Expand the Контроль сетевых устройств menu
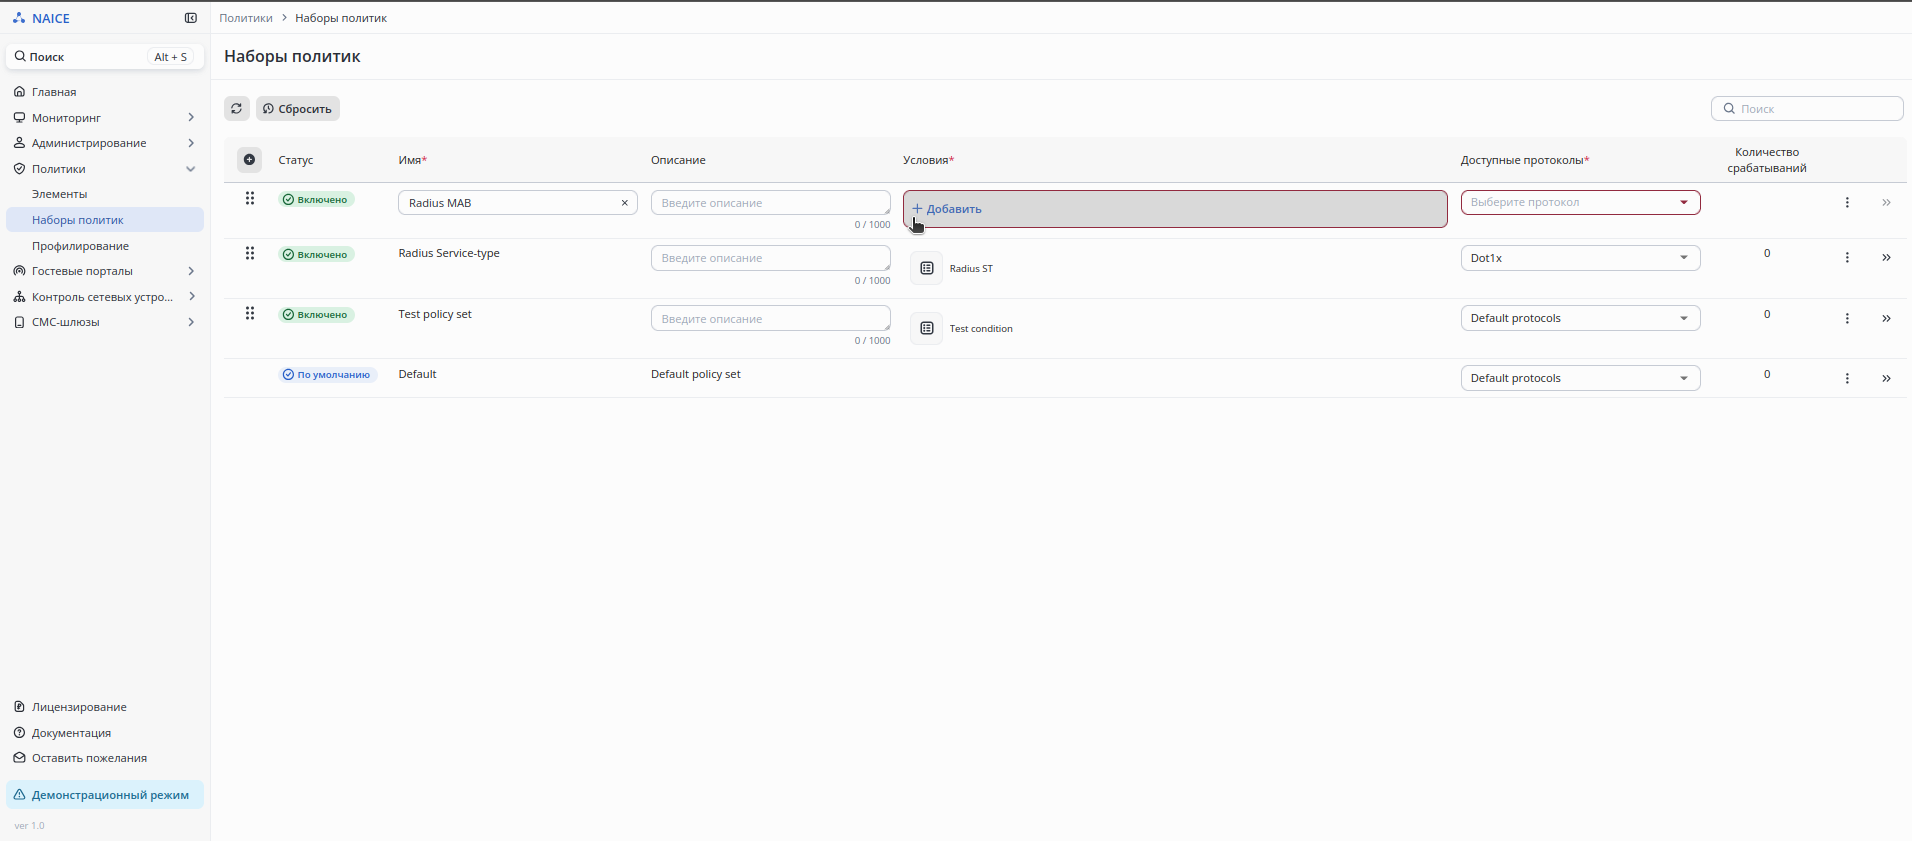Image resolution: width=1912 pixels, height=841 pixels. pos(105,297)
